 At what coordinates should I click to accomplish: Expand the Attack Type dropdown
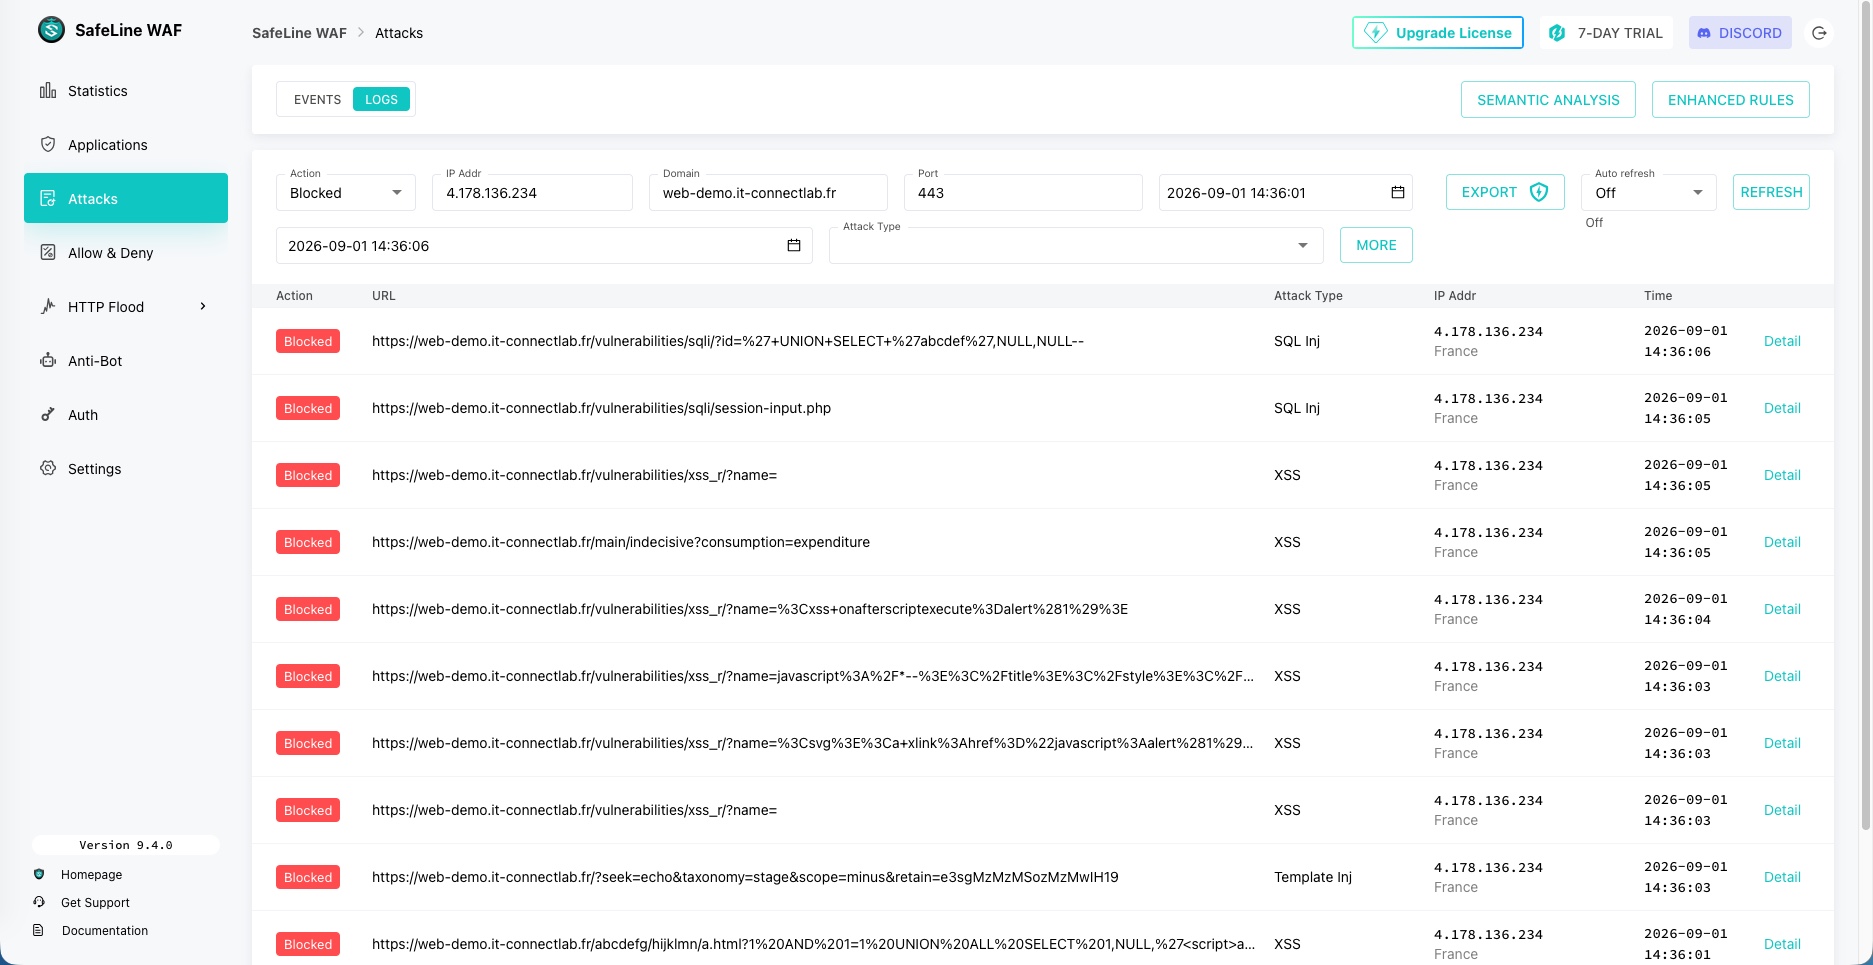1076,246
